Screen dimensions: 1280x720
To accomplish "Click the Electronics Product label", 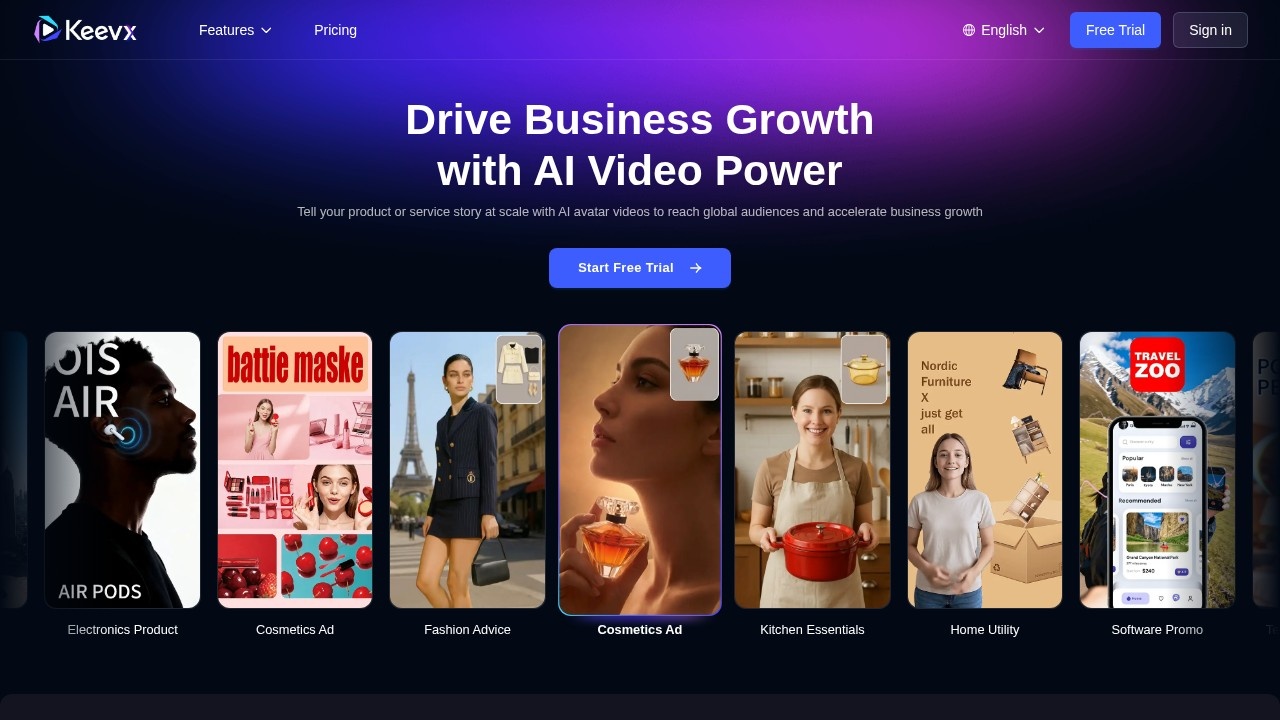I will (x=122, y=630).
